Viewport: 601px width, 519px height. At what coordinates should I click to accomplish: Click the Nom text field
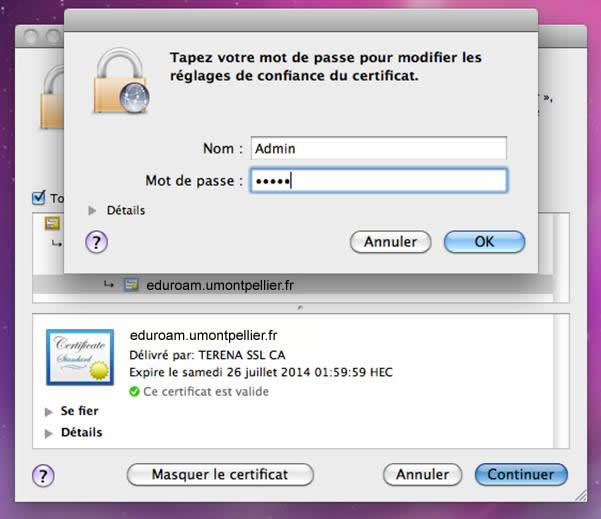[377, 148]
